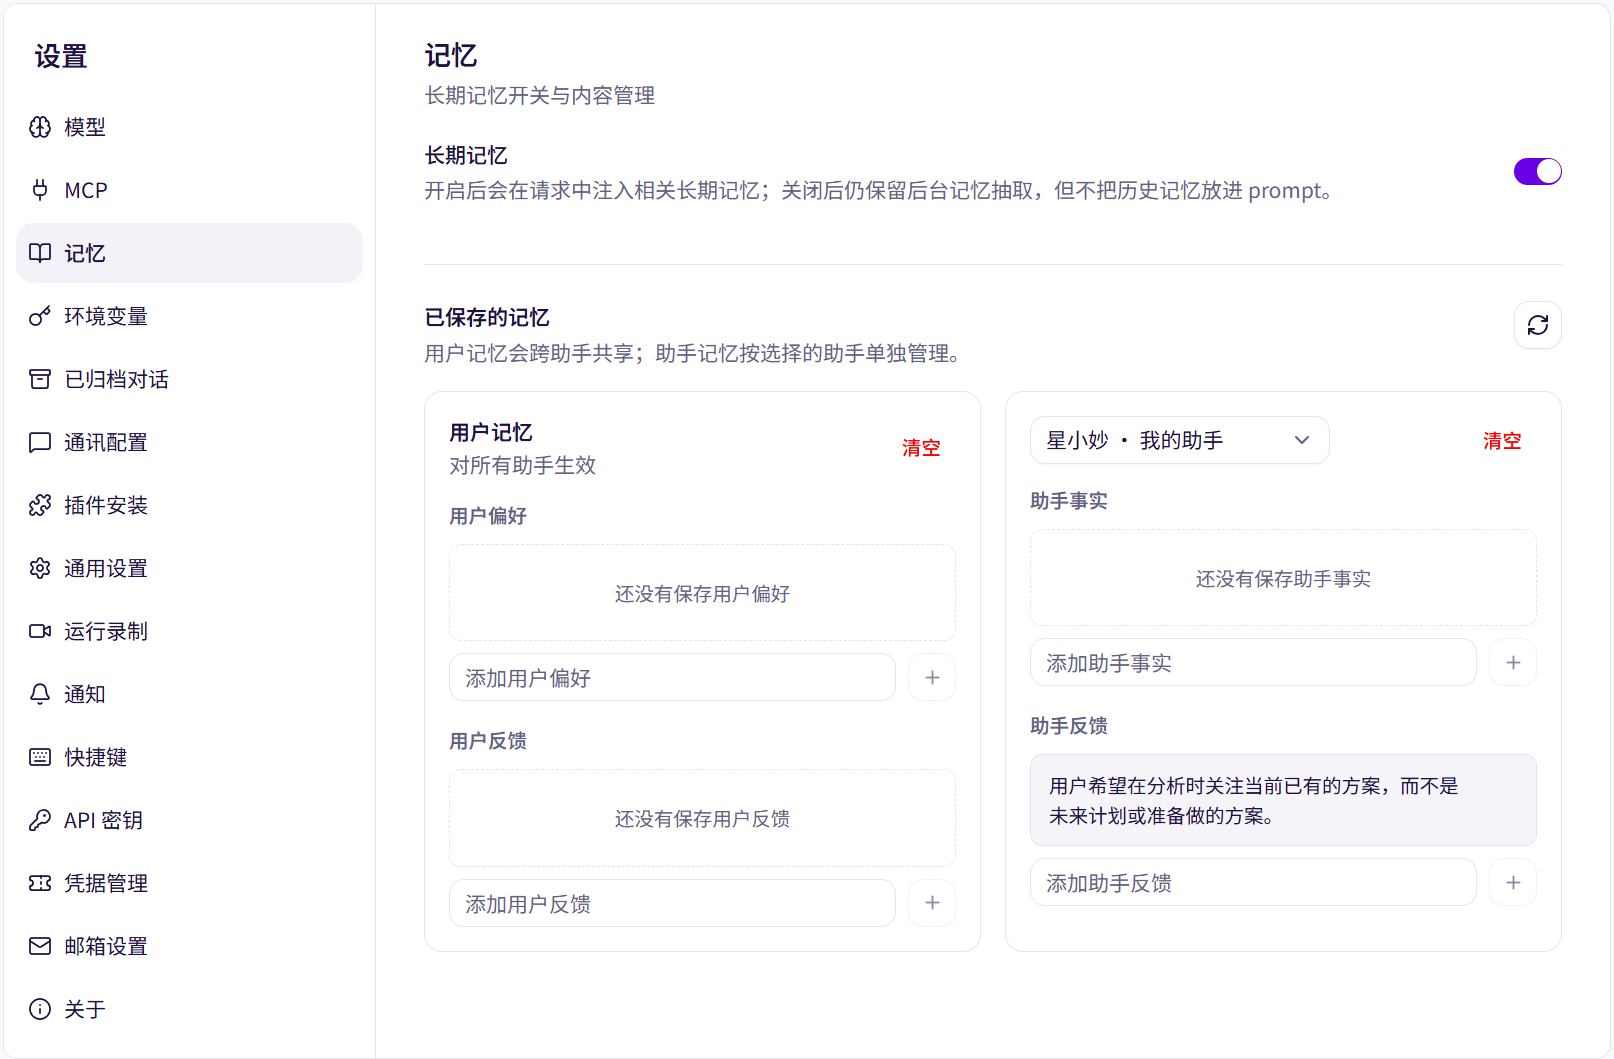The image size is (1614, 1059).
Task: Open the 凭据管理 page
Action: [189, 883]
